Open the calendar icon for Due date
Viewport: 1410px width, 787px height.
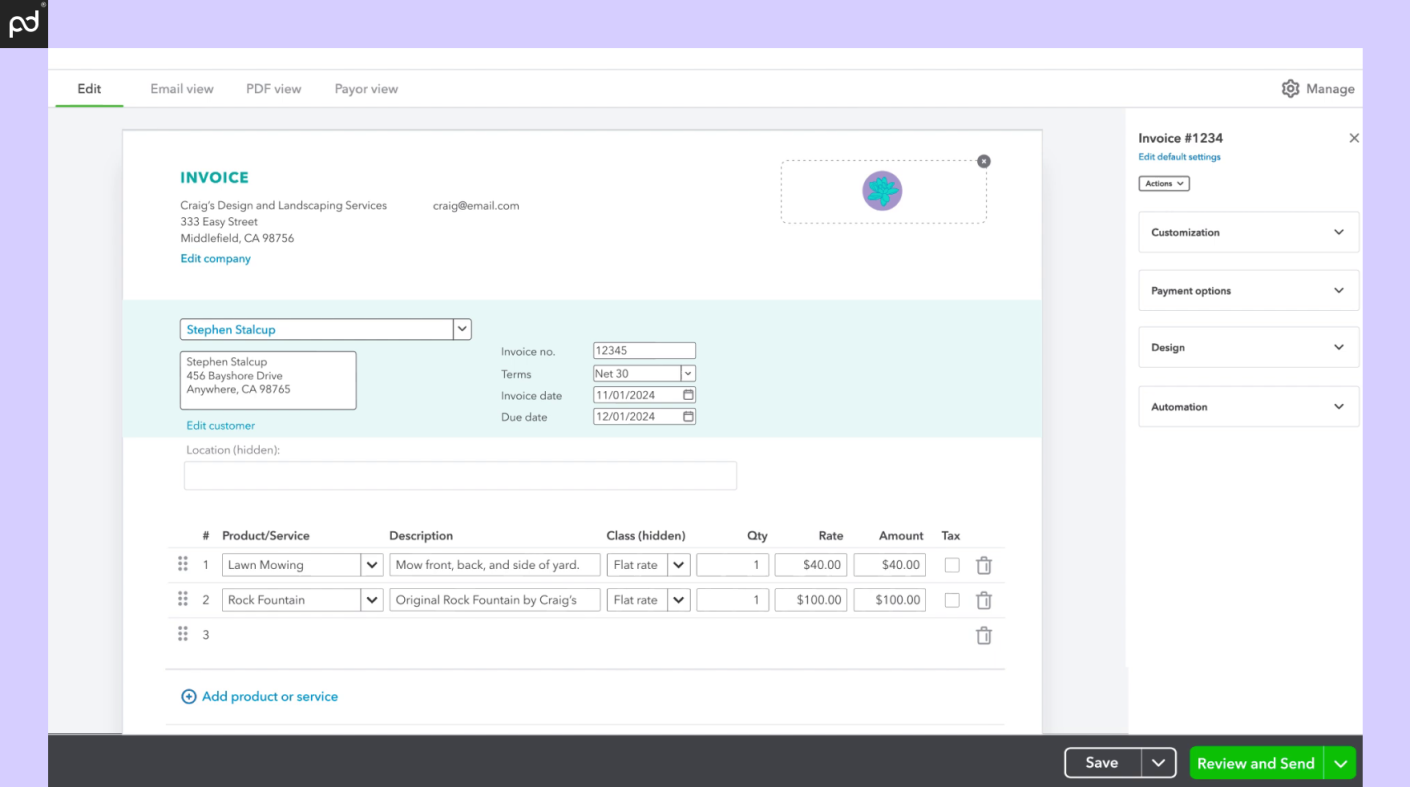[687, 416]
